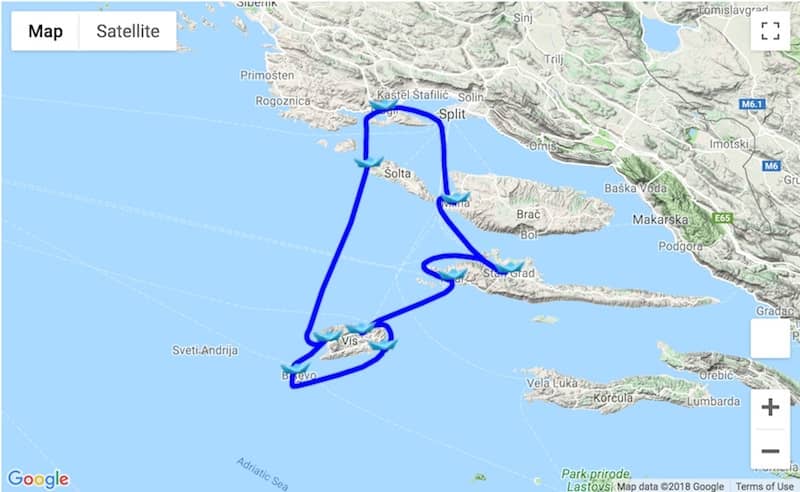Select the boat marker at Stari Grad

(510, 266)
